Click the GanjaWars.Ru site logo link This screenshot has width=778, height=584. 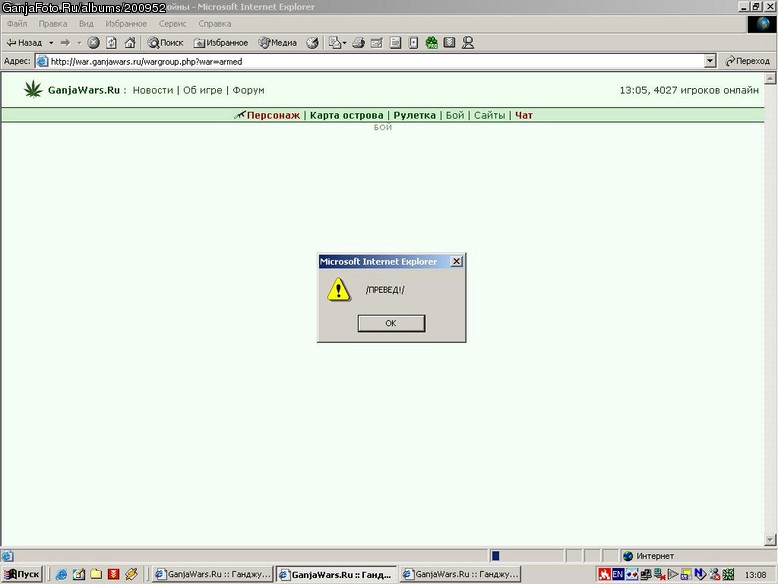pos(84,90)
